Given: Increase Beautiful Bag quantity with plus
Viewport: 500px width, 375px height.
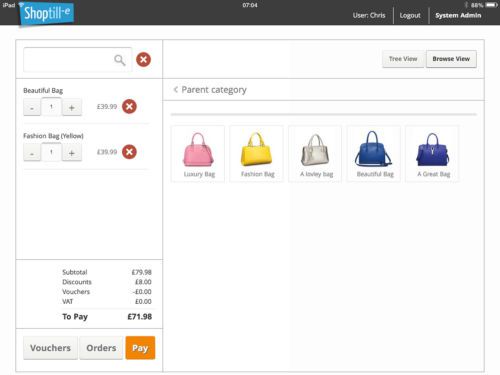Looking at the screenshot, I should (x=71, y=108).
